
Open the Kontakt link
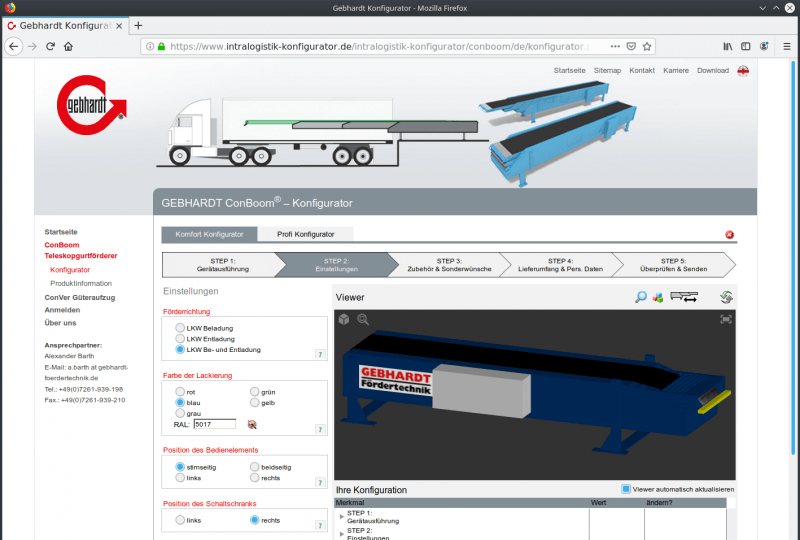point(642,70)
